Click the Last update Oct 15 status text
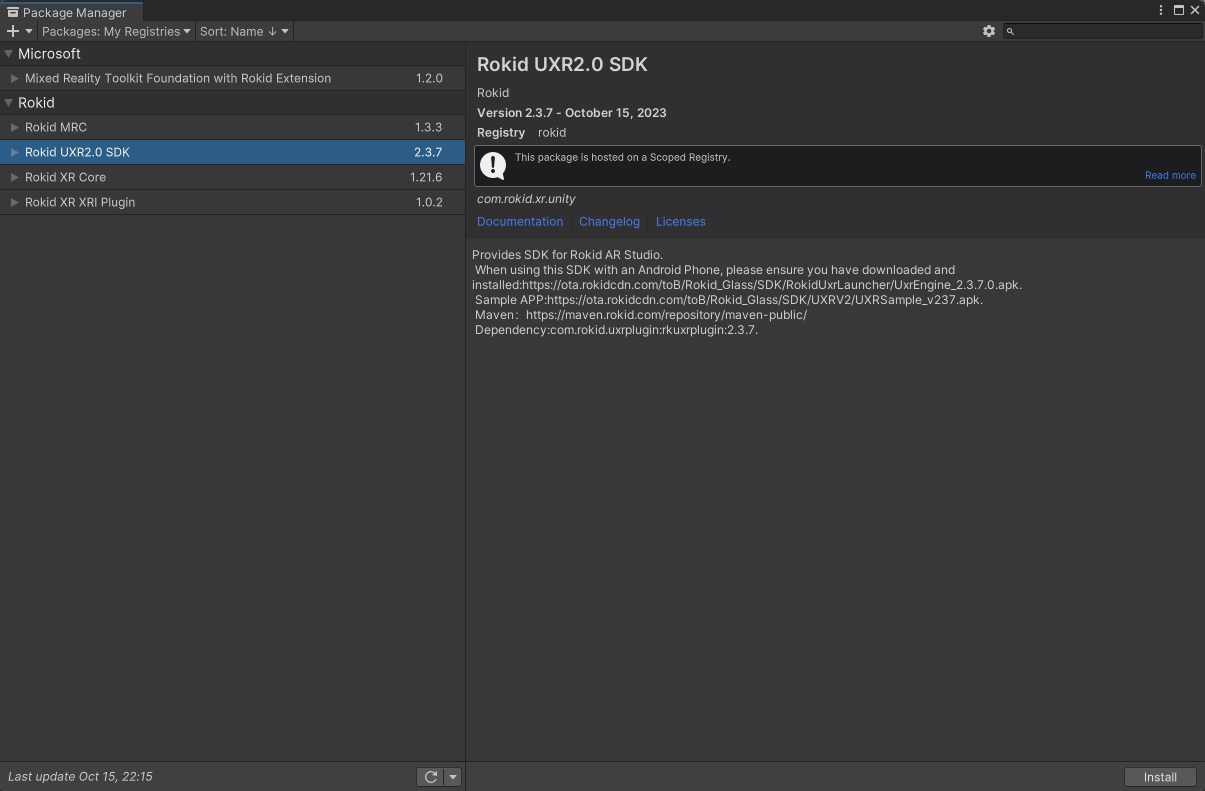The width and height of the screenshot is (1205, 791). [80, 777]
